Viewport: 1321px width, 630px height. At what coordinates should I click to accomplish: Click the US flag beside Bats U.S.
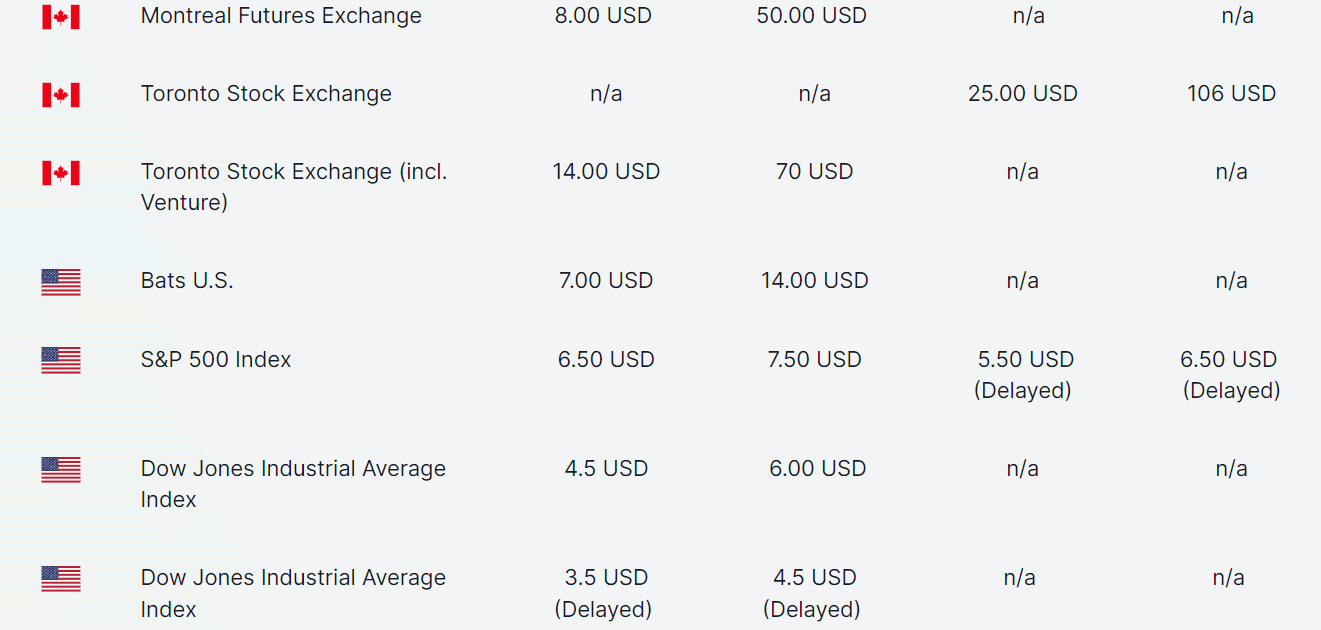(x=61, y=282)
